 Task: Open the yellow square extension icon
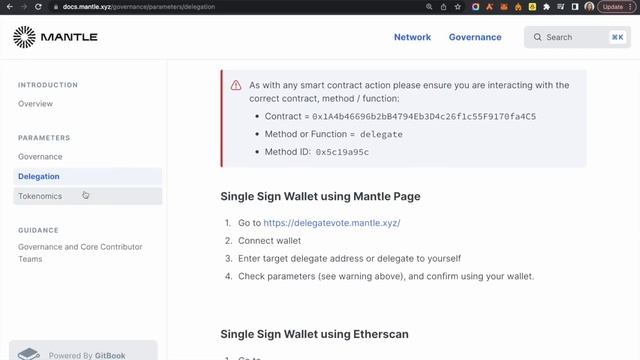[x=532, y=7]
